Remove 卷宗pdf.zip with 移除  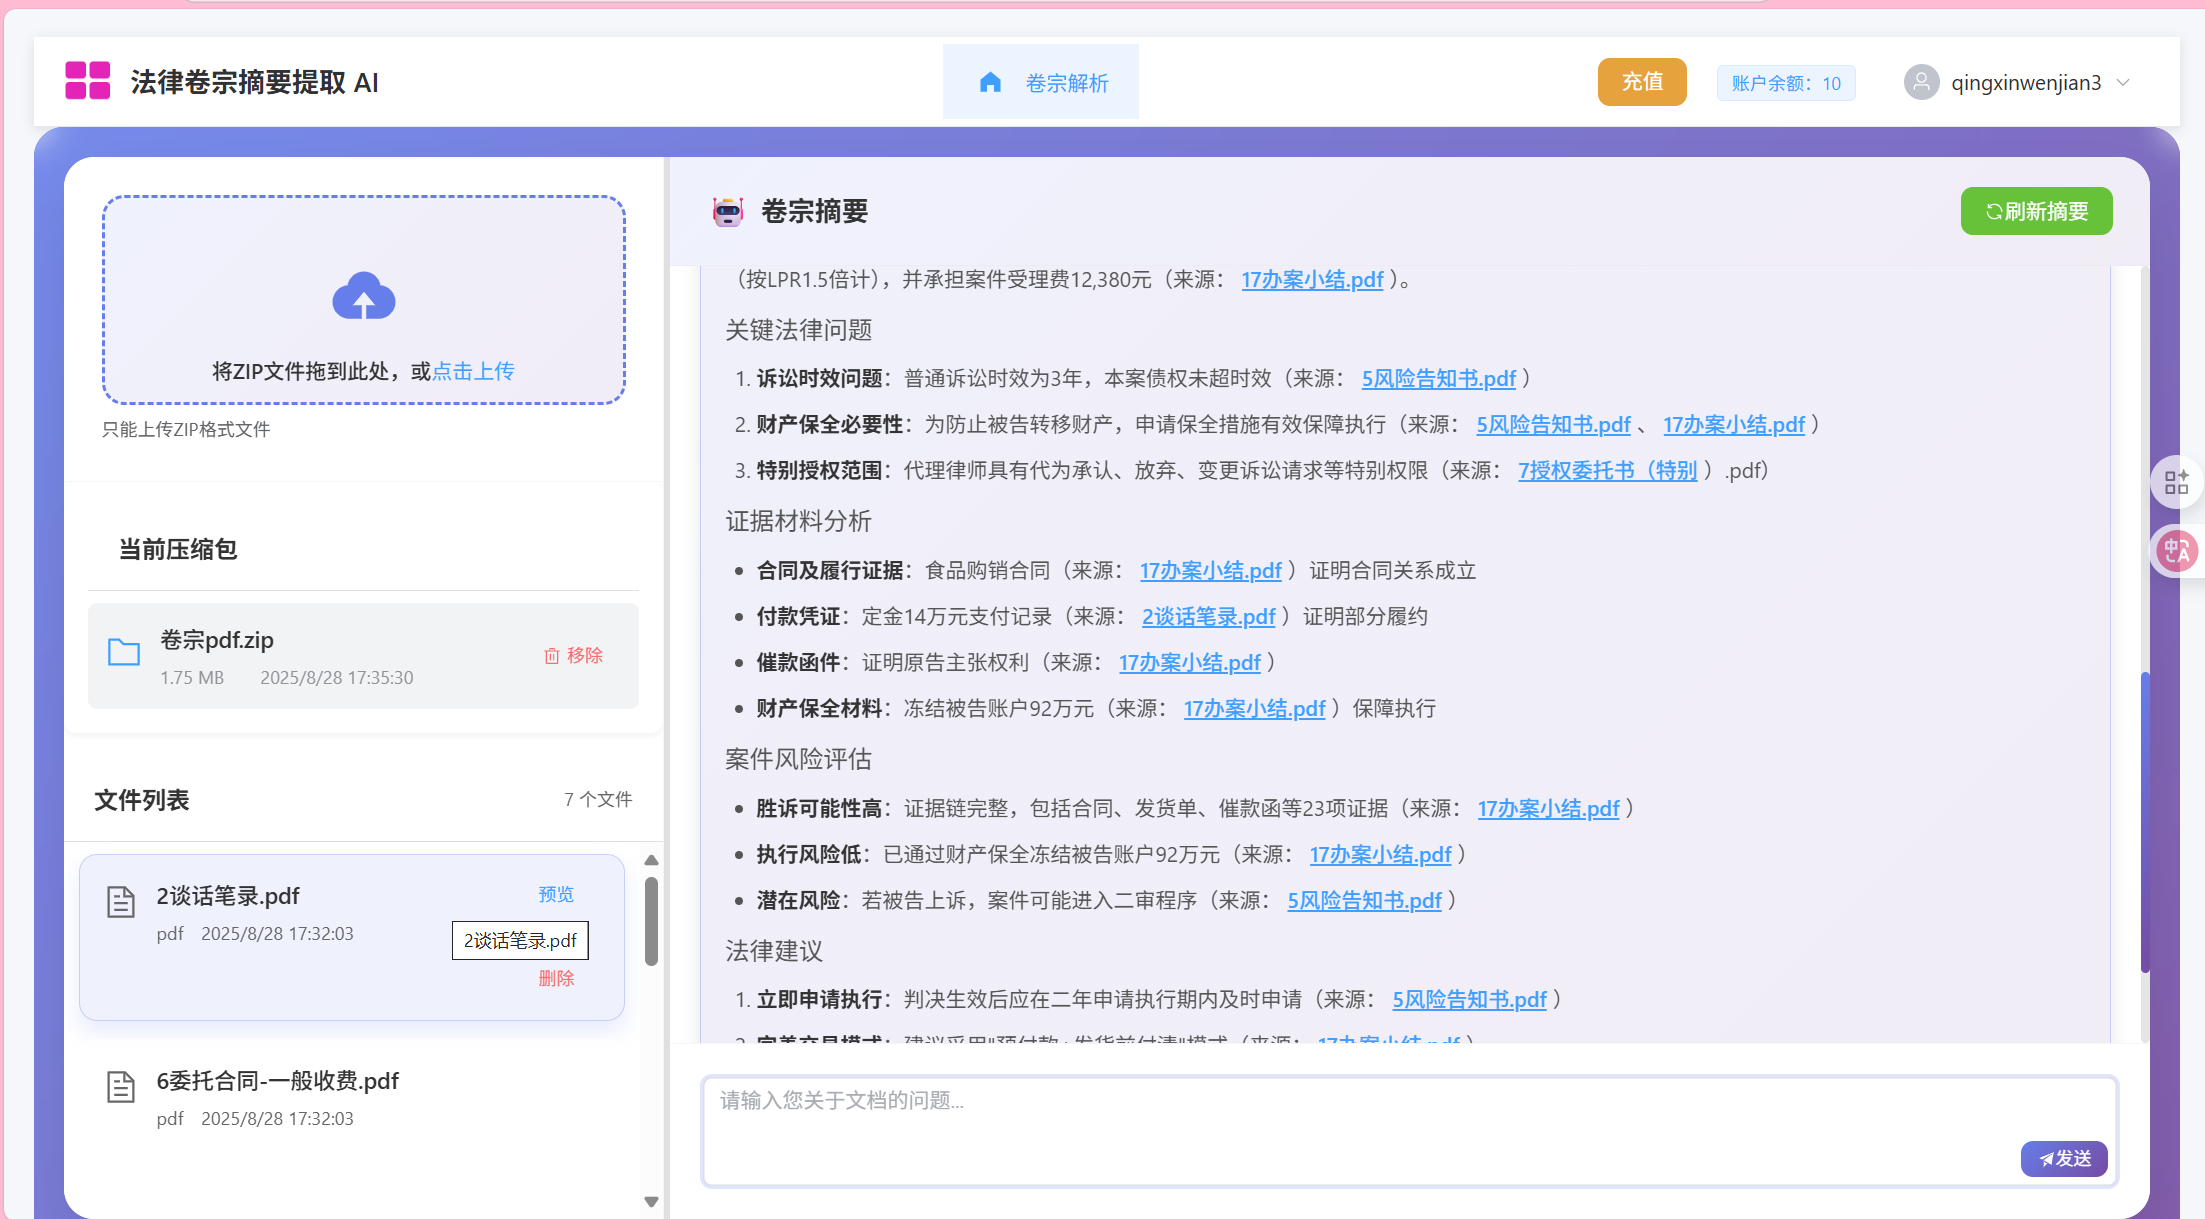tap(573, 655)
